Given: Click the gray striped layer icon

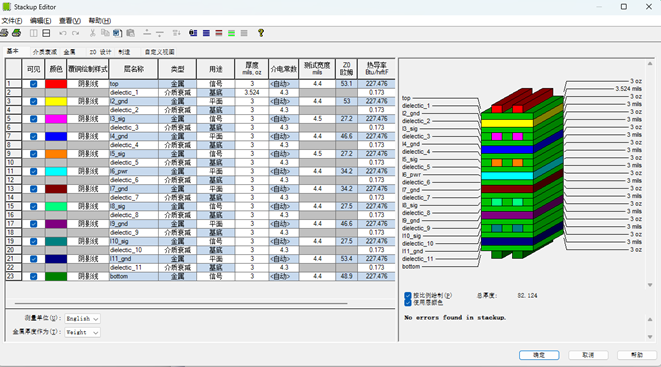Looking at the screenshot, I should coord(244,33).
